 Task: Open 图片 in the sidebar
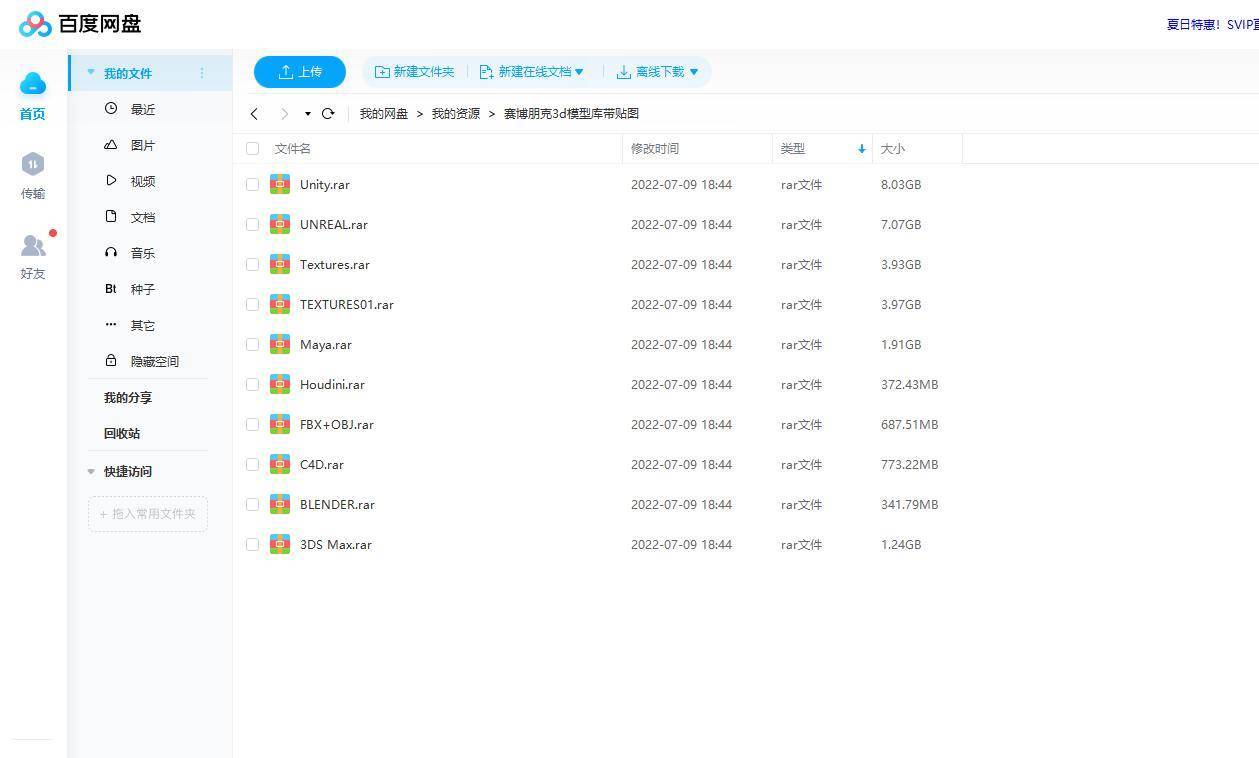143,145
